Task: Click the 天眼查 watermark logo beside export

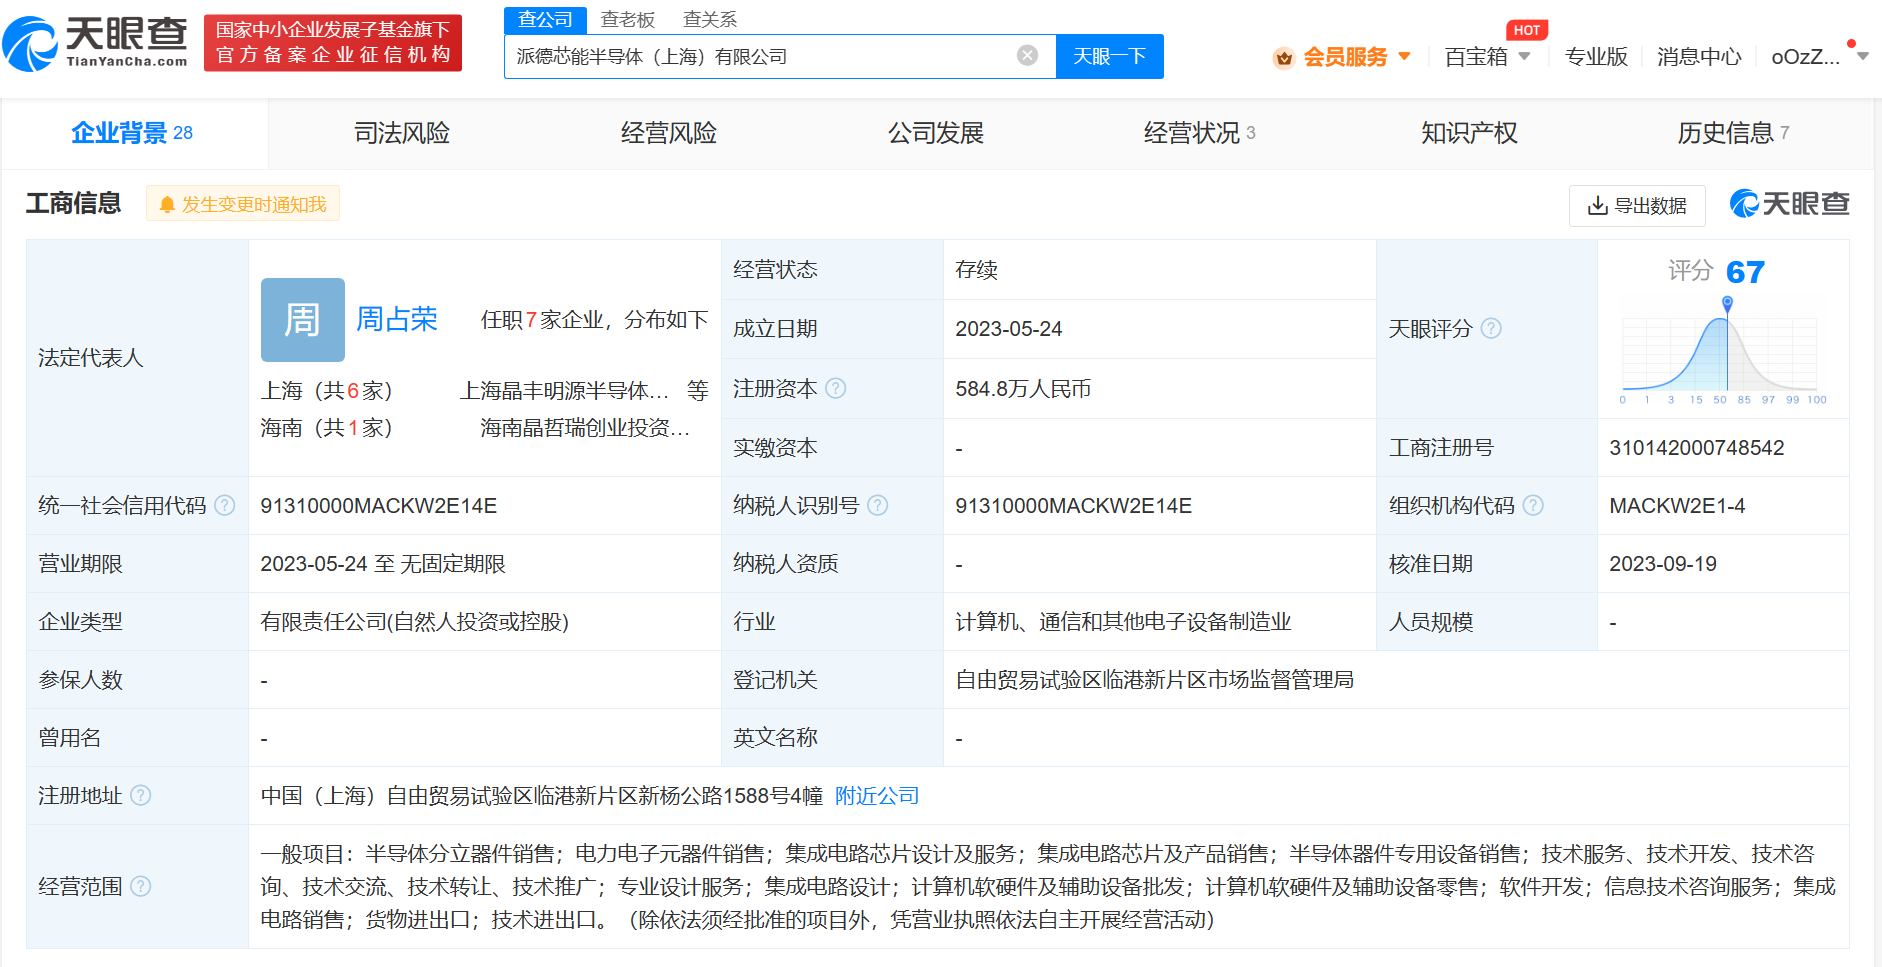Action: point(1790,204)
